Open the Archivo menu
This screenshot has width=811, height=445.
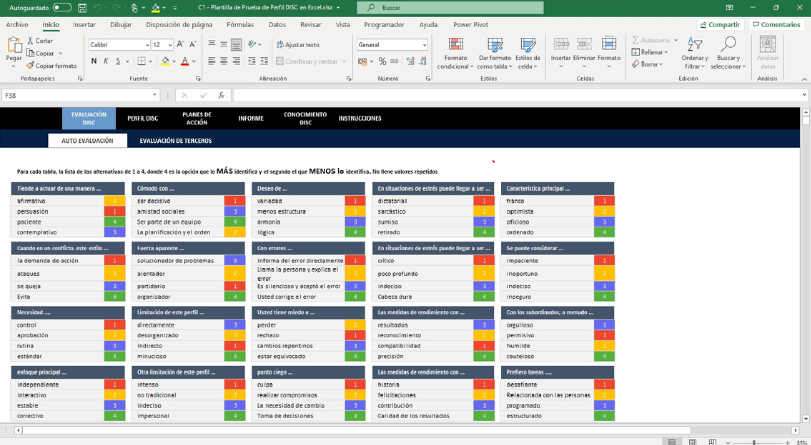click(17, 24)
